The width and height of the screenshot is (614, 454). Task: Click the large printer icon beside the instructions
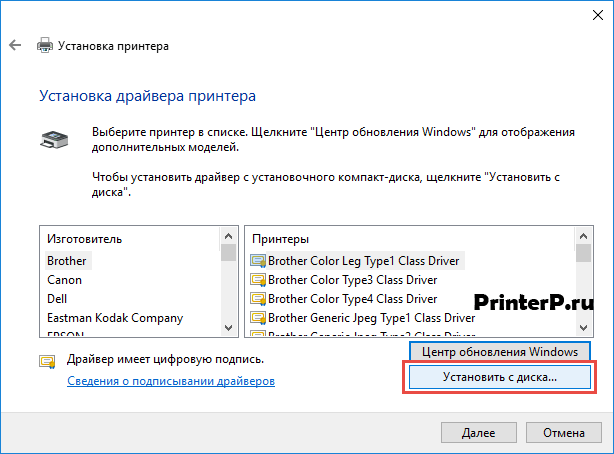pyautogui.click(x=55, y=139)
